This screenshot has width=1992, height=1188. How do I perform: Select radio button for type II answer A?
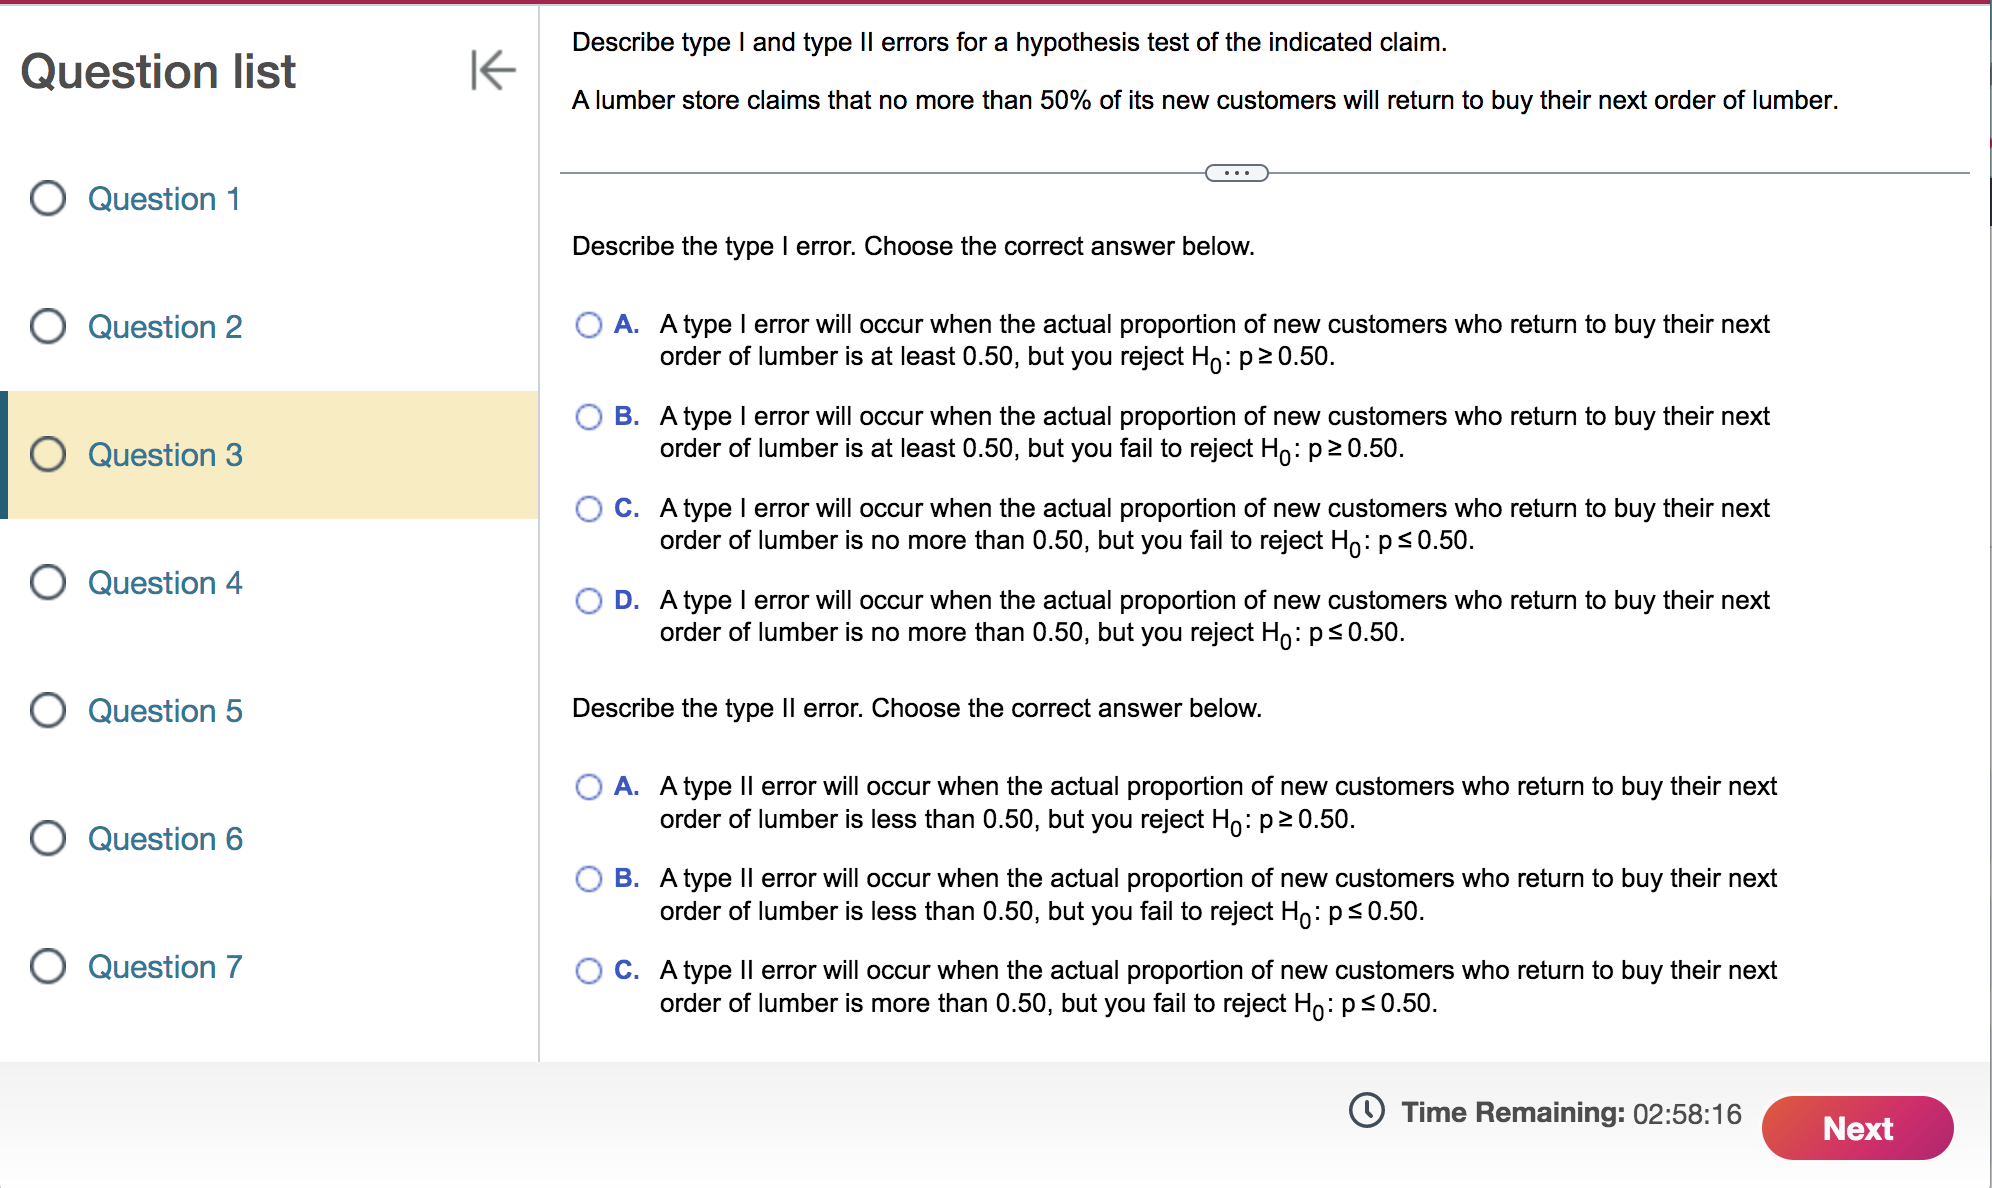point(589,787)
